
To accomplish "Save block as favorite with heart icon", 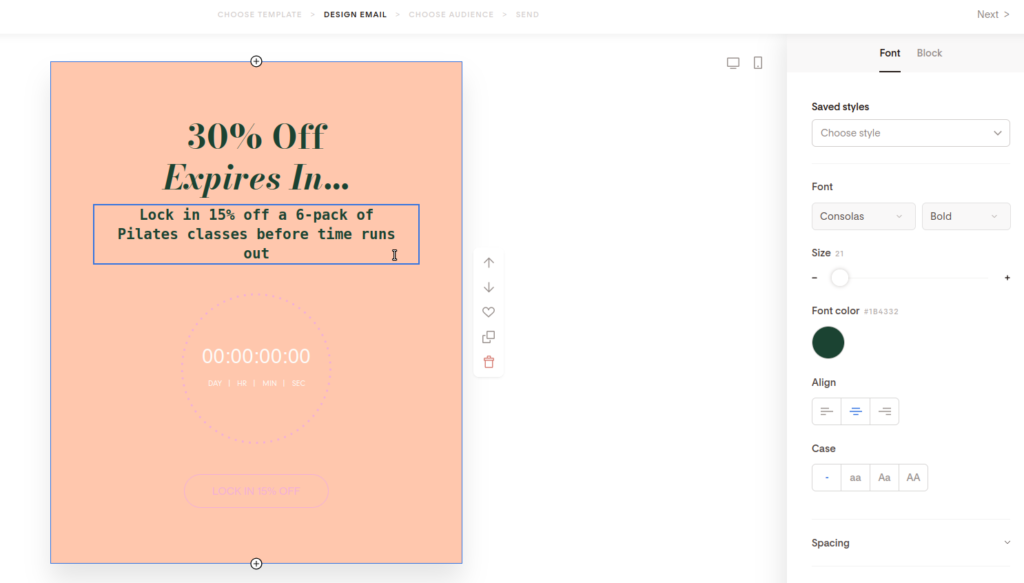I will 488,312.
